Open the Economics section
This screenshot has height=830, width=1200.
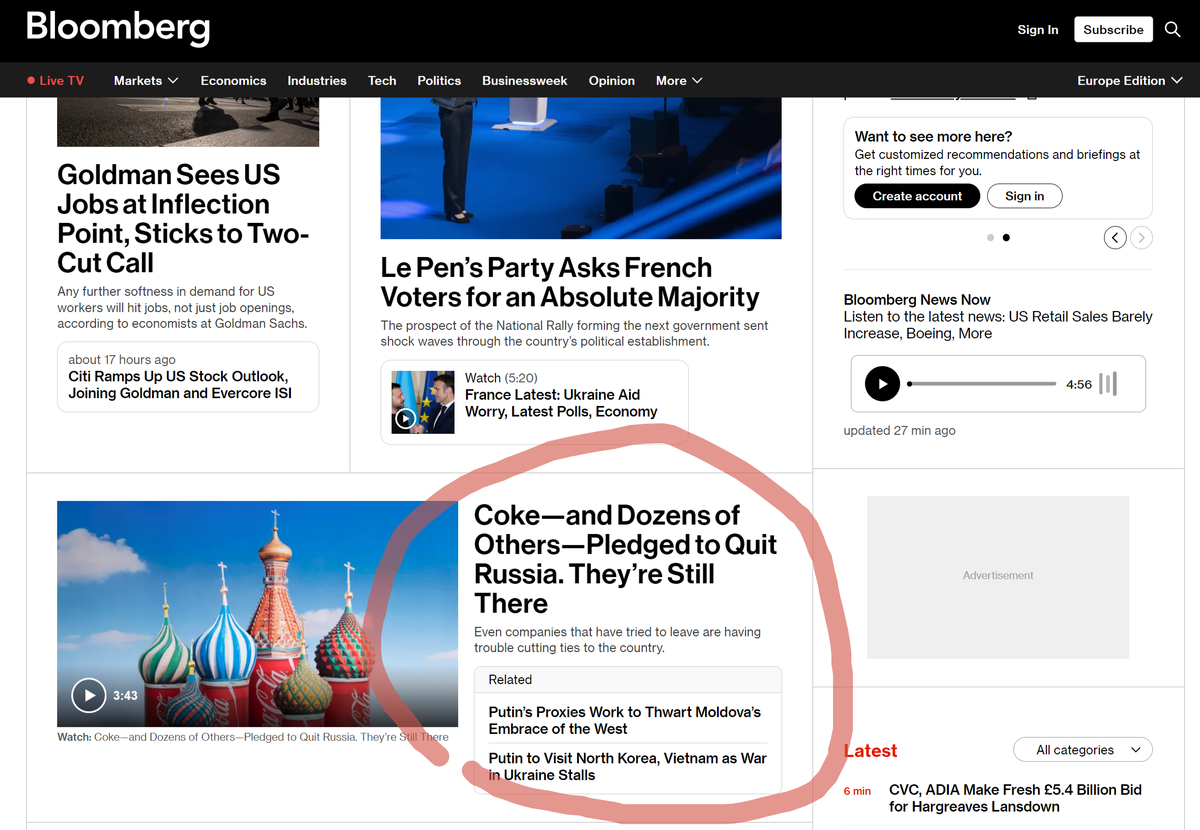233,80
